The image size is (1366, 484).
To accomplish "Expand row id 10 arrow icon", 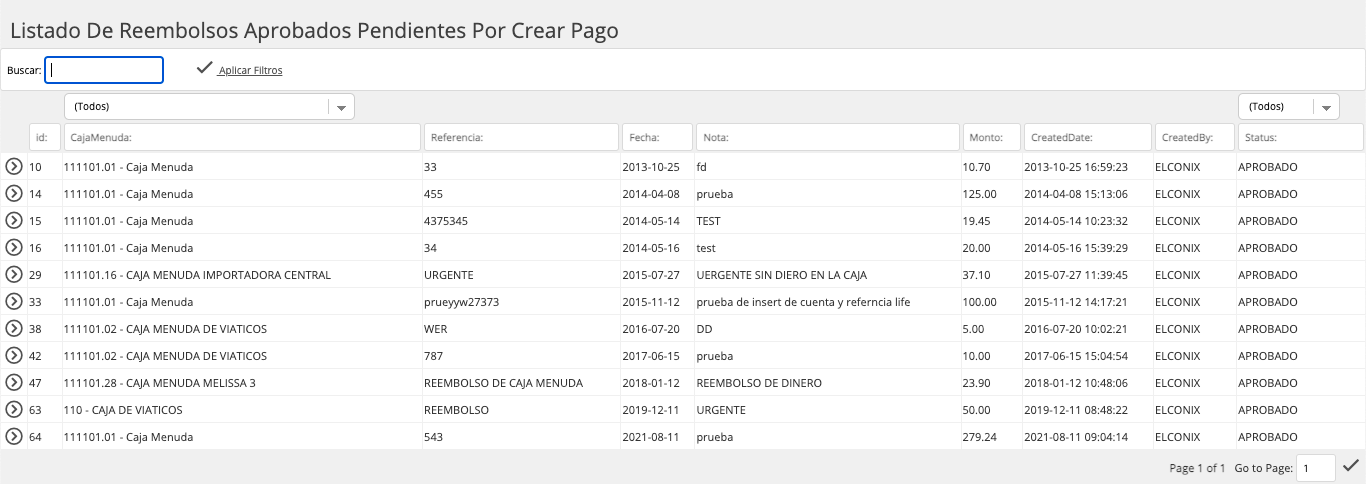I will 14,167.
